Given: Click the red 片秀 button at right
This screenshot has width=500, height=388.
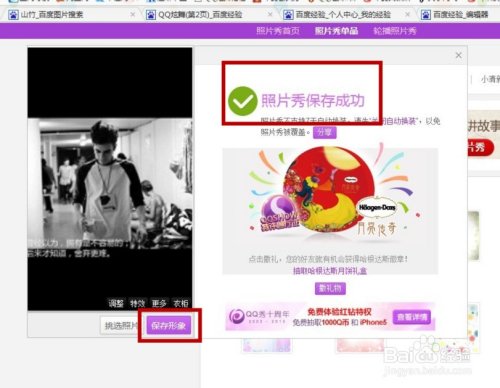Looking at the screenshot, I should pos(480,148).
